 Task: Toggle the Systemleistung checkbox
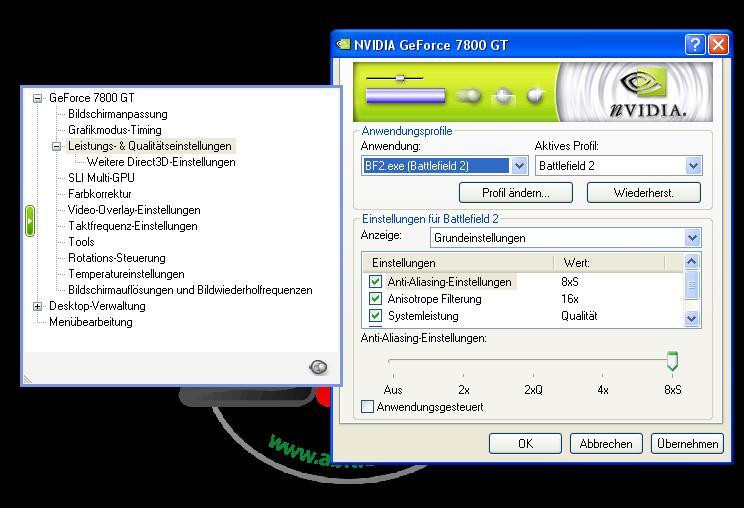click(375, 316)
